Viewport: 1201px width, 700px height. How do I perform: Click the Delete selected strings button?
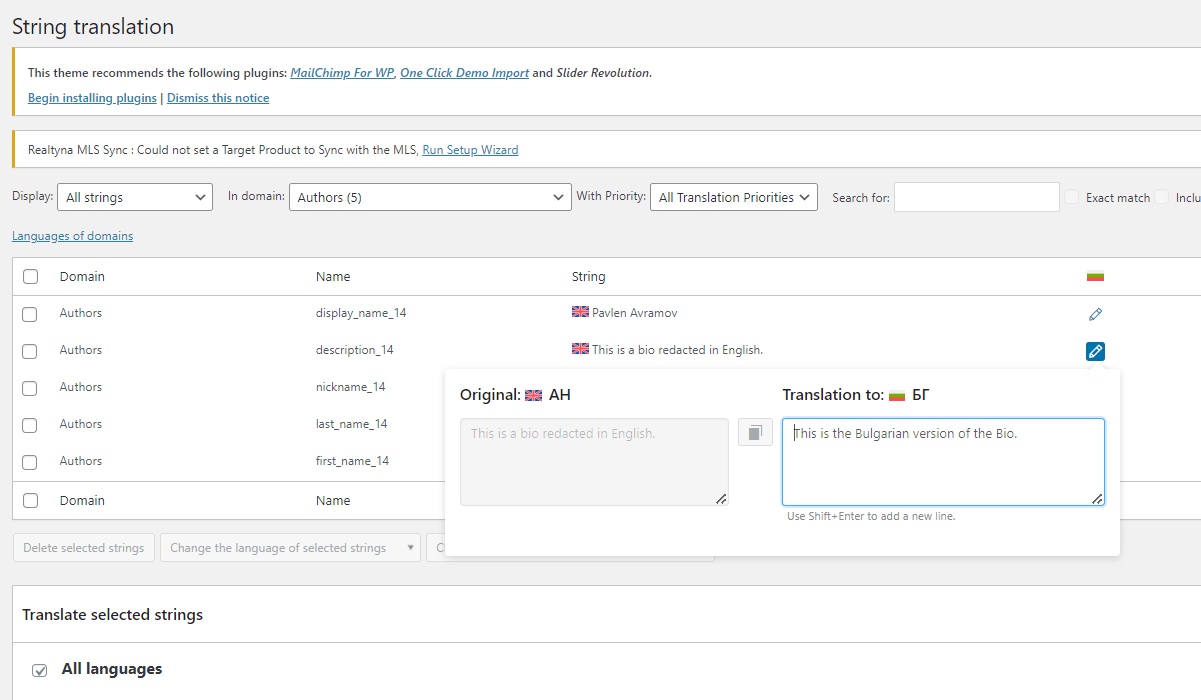point(84,548)
